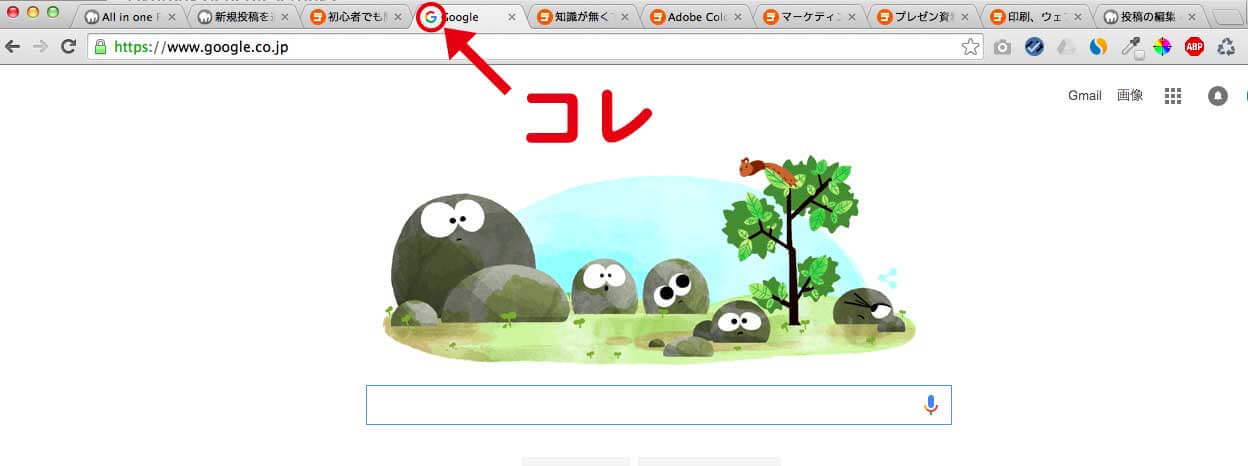Open the blue and yellow circle extension
The image size is (1248, 466).
(x=1098, y=46)
